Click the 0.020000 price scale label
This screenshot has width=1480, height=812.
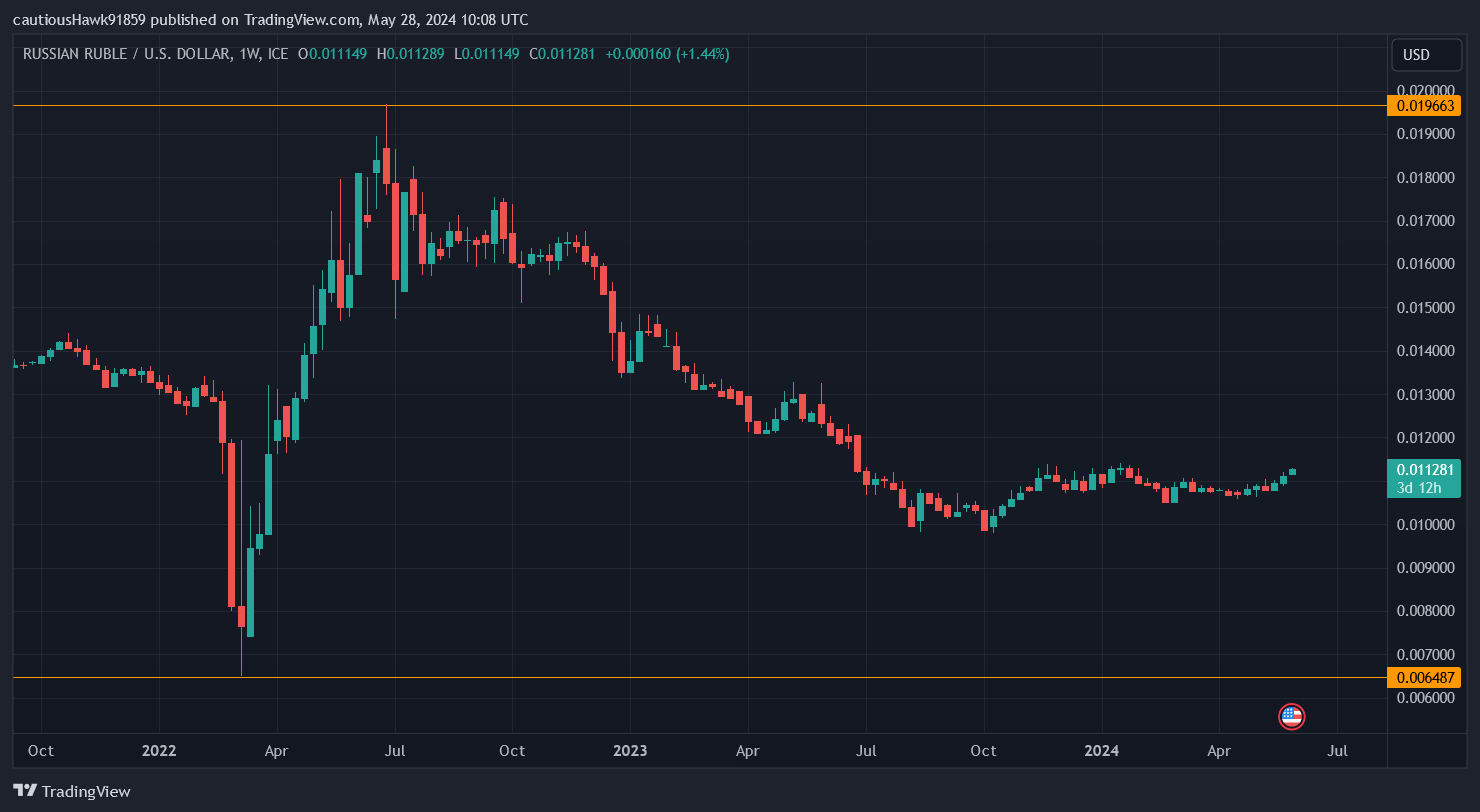point(1425,90)
